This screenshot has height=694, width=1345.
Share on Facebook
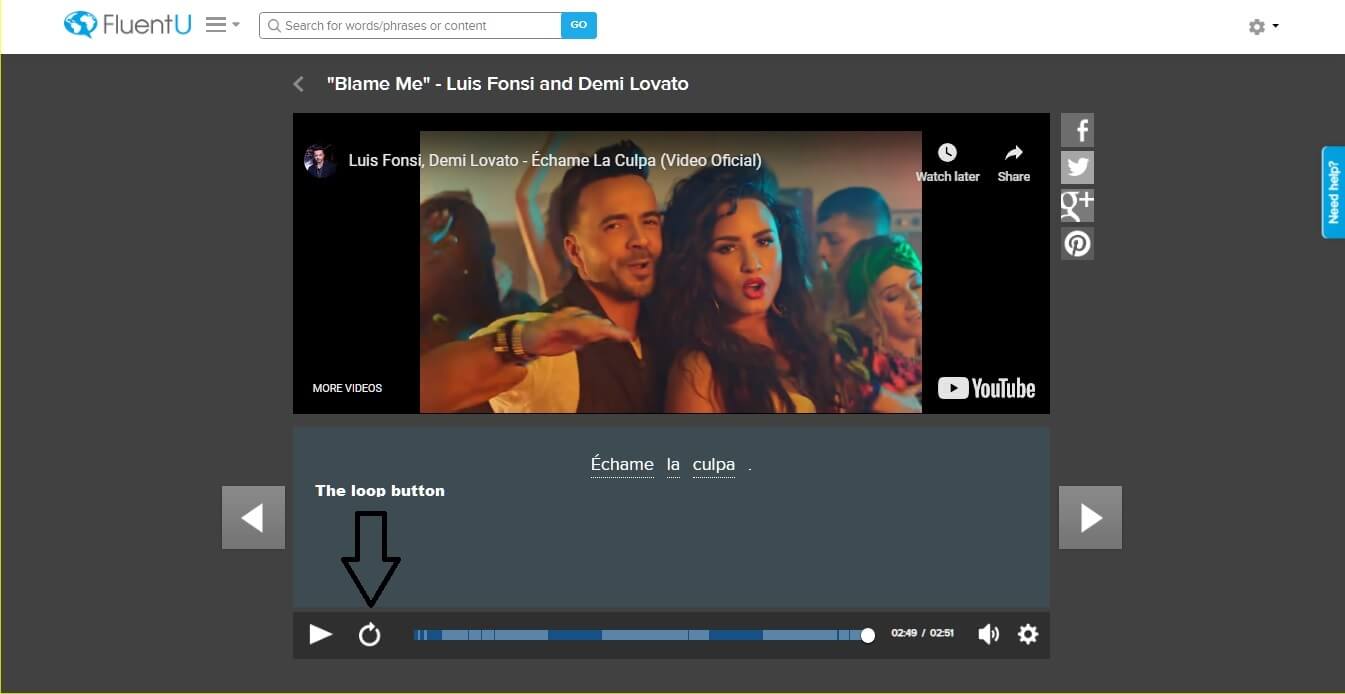pyautogui.click(x=1077, y=130)
